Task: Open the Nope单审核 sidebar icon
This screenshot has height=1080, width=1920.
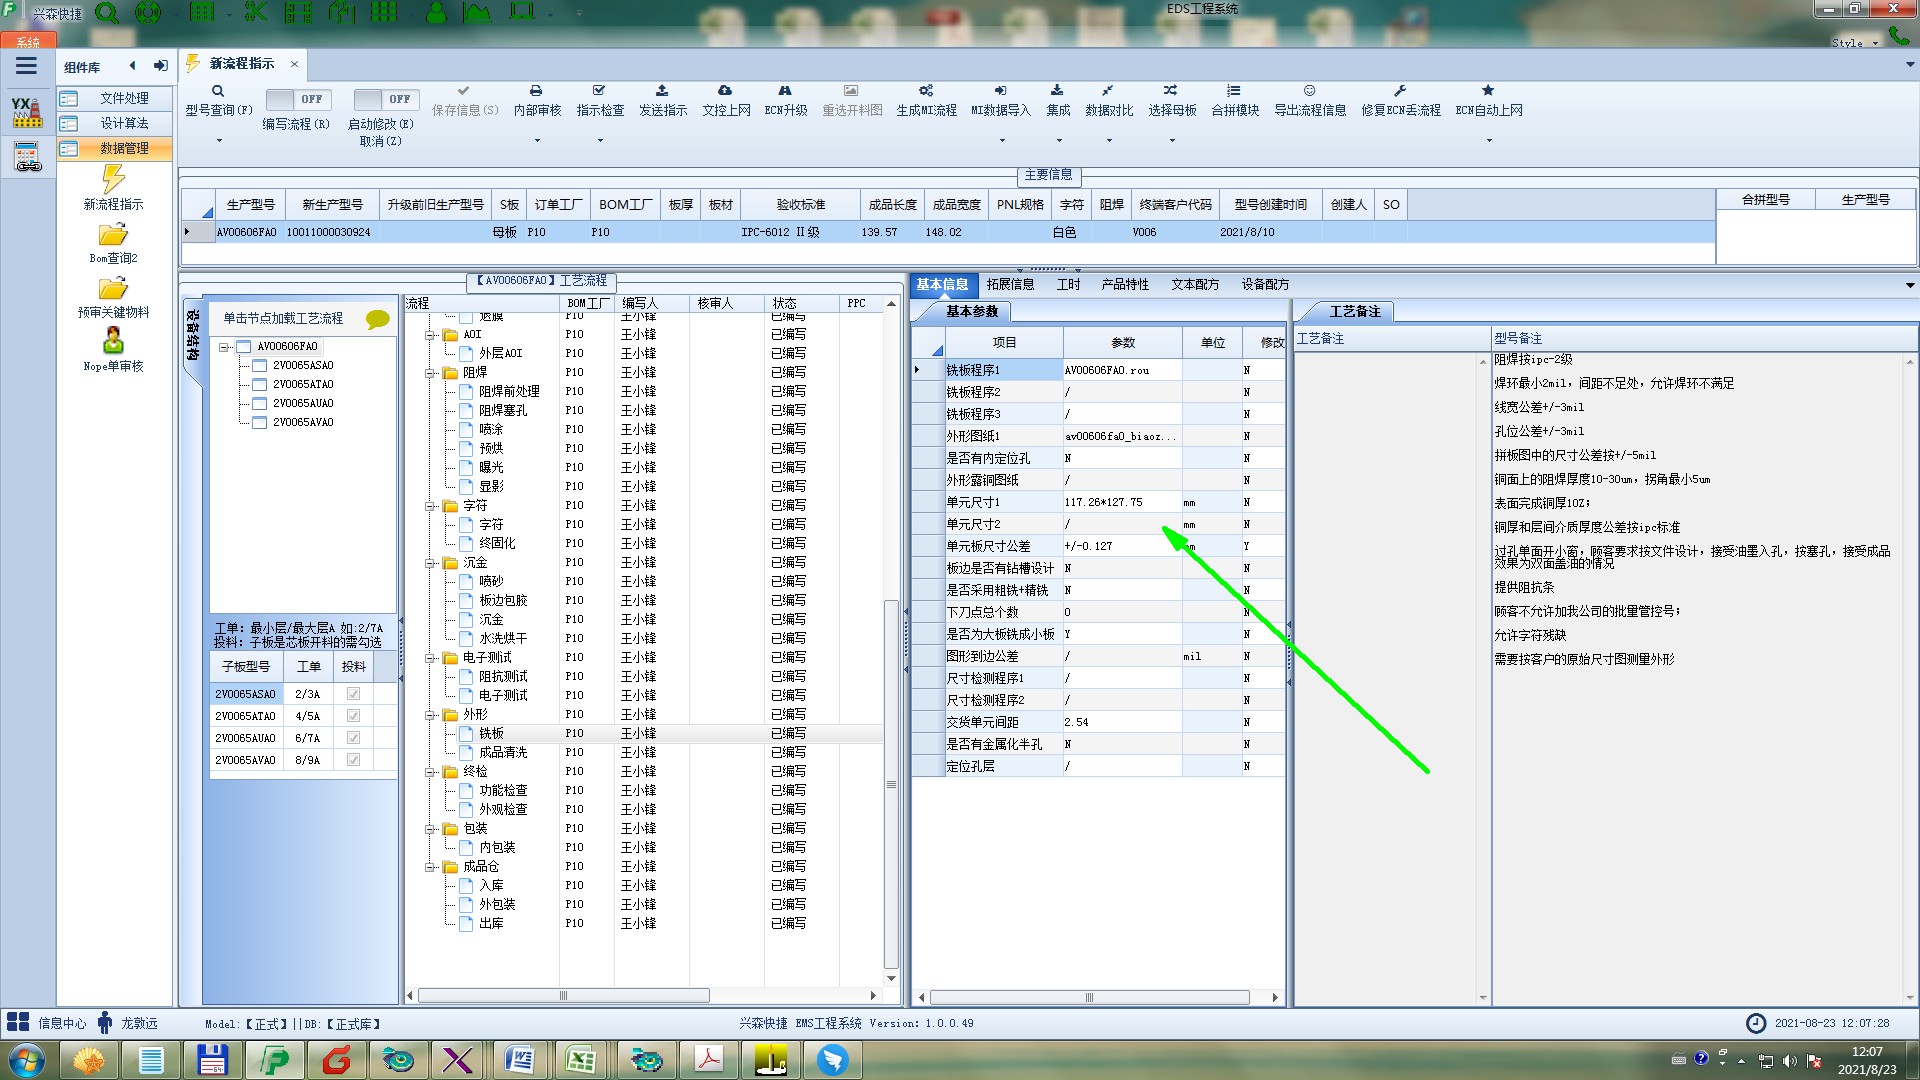Action: tap(113, 341)
